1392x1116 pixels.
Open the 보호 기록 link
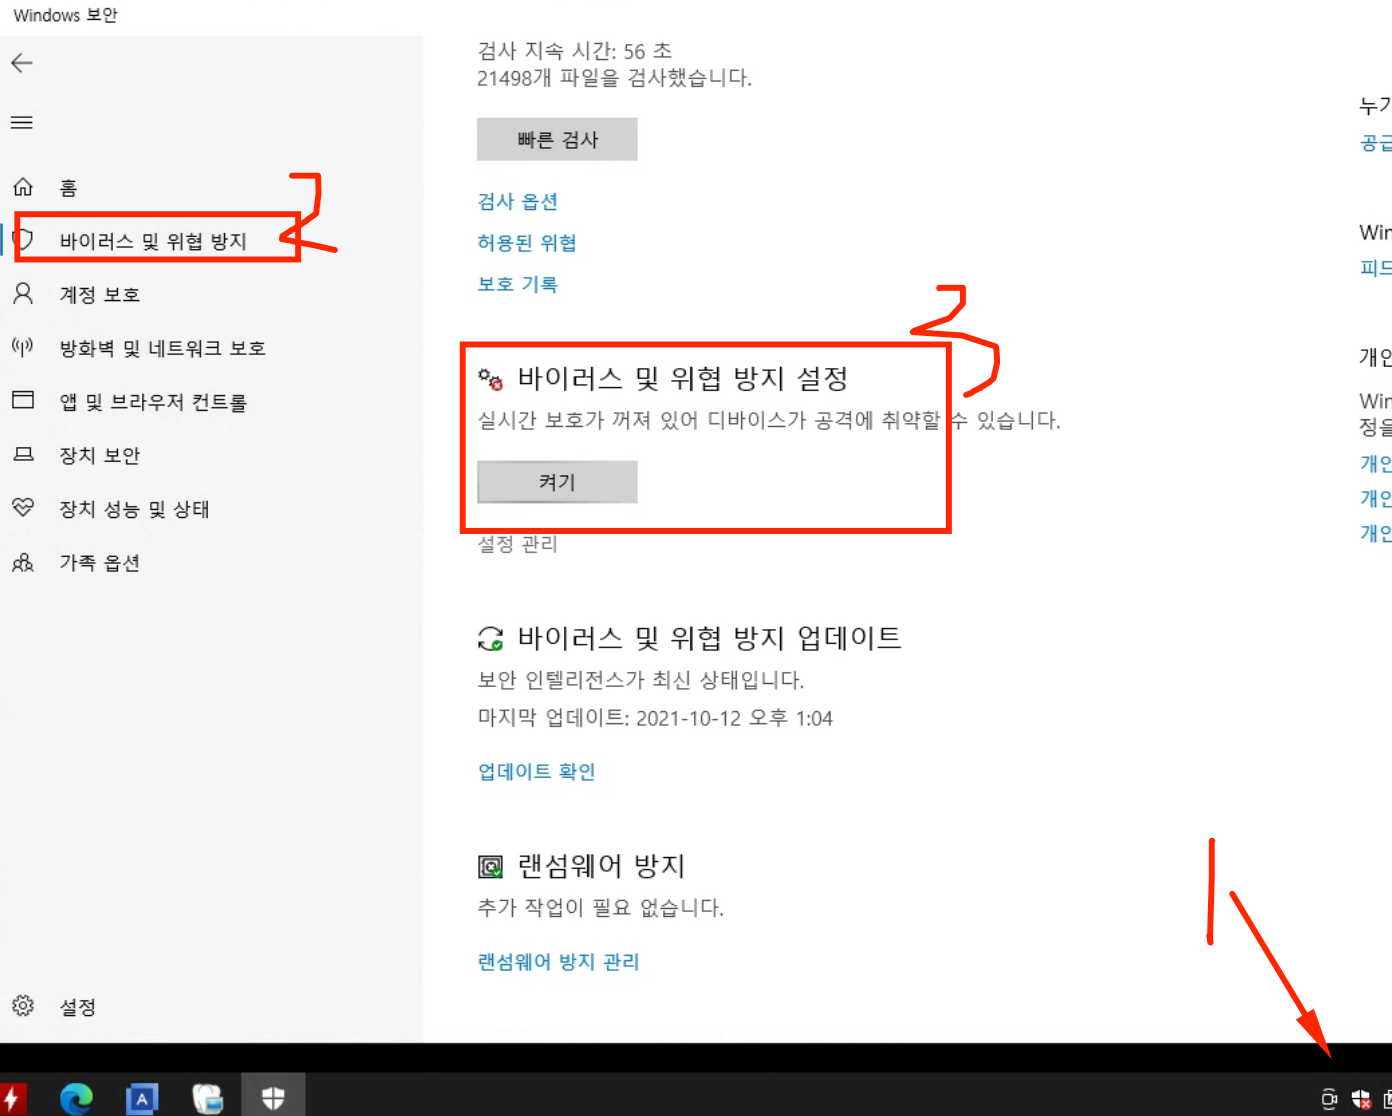coord(517,284)
